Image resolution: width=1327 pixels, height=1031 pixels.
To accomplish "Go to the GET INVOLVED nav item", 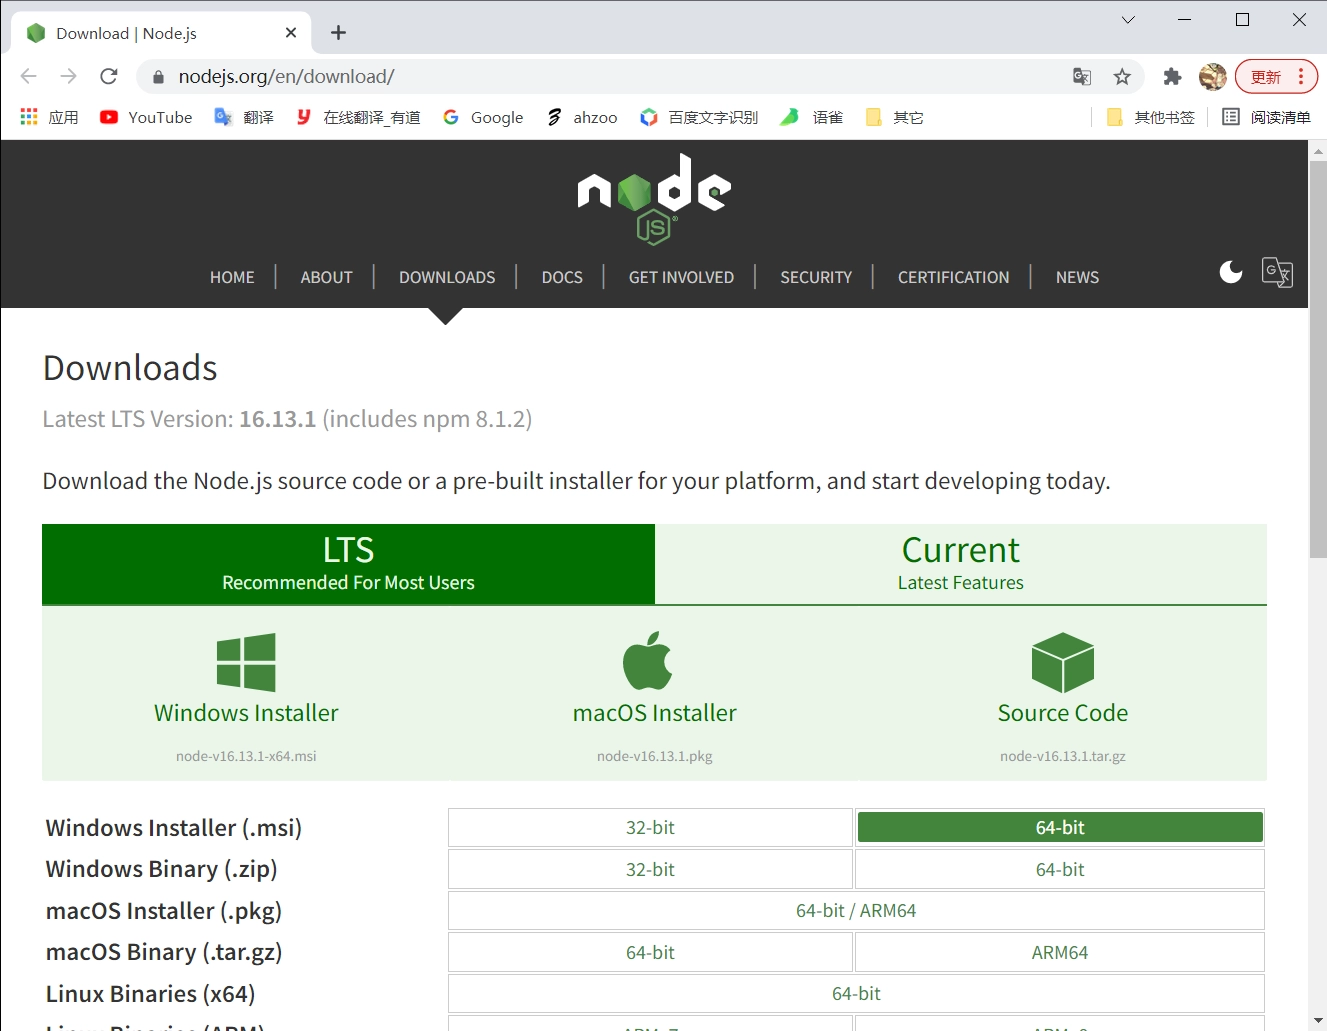I will click(x=681, y=278).
